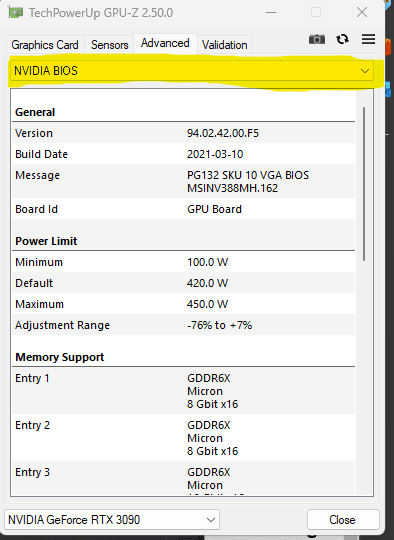Click the GPU-Z app icon in title bar
Screen dimensions: 394x540
click(x=16, y=13)
